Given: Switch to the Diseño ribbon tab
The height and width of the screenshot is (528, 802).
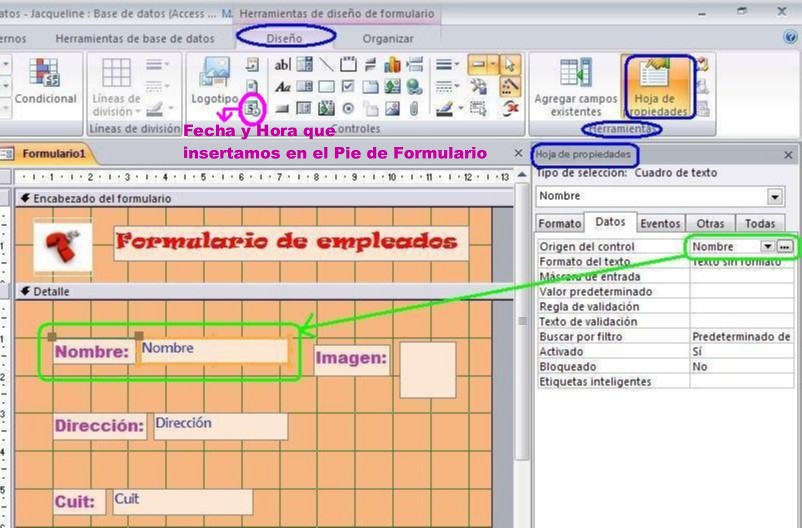Looking at the screenshot, I should 284,38.
